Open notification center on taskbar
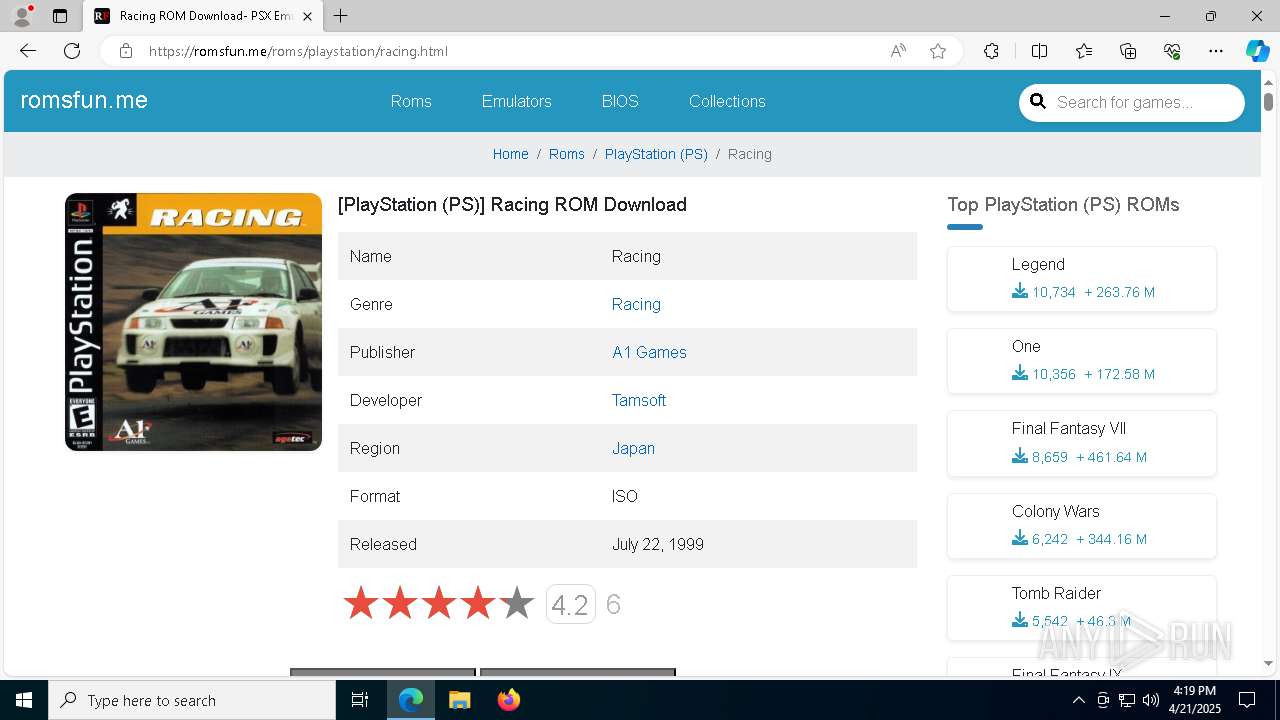Image resolution: width=1280 pixels, height=720 pixels. (x=1247, y=700)
